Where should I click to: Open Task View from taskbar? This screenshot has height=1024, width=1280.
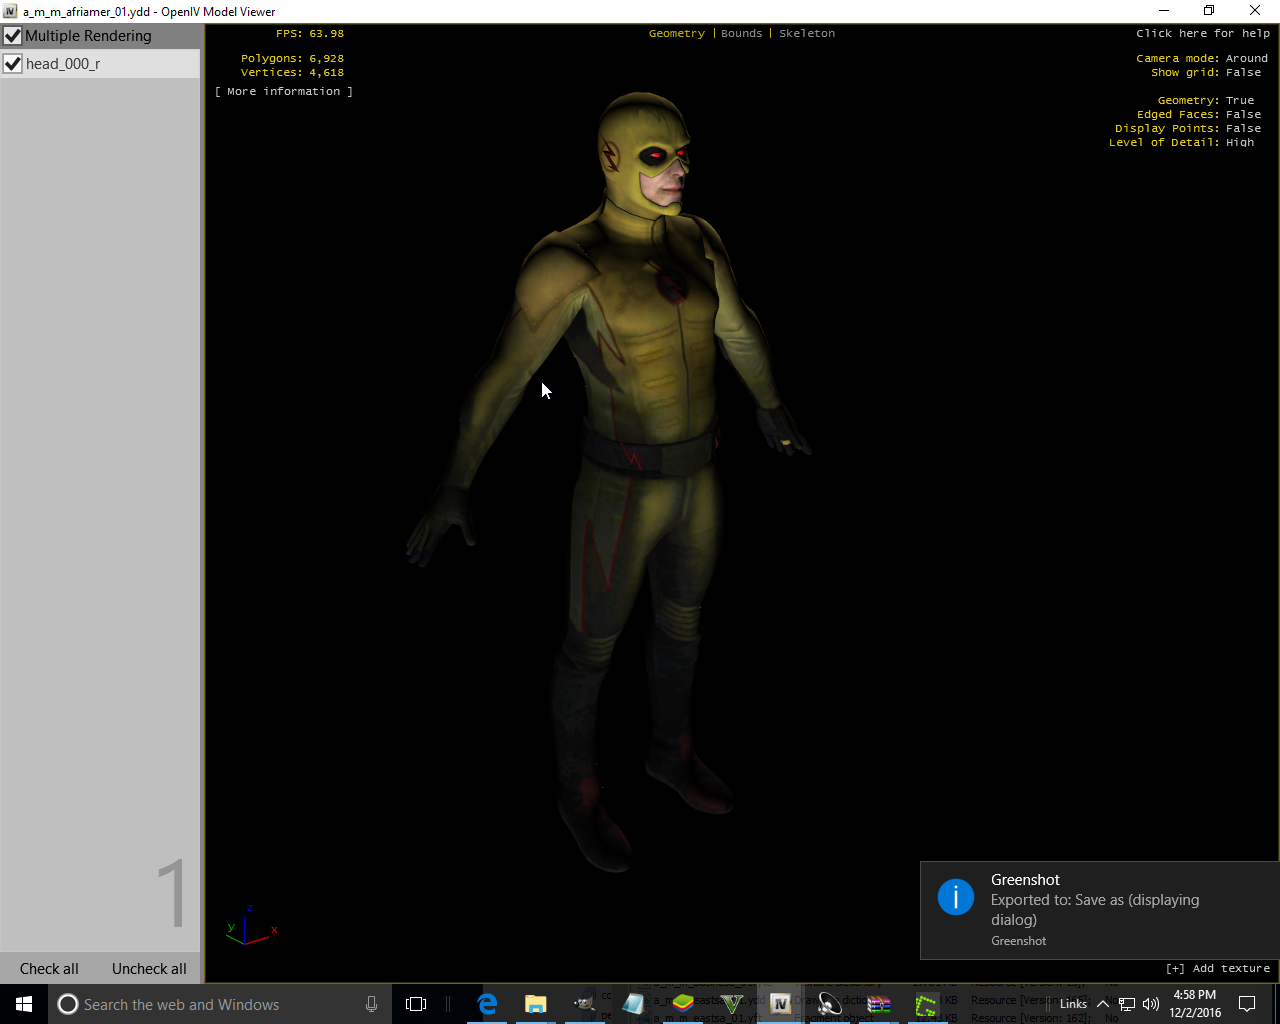(416, 1004)
